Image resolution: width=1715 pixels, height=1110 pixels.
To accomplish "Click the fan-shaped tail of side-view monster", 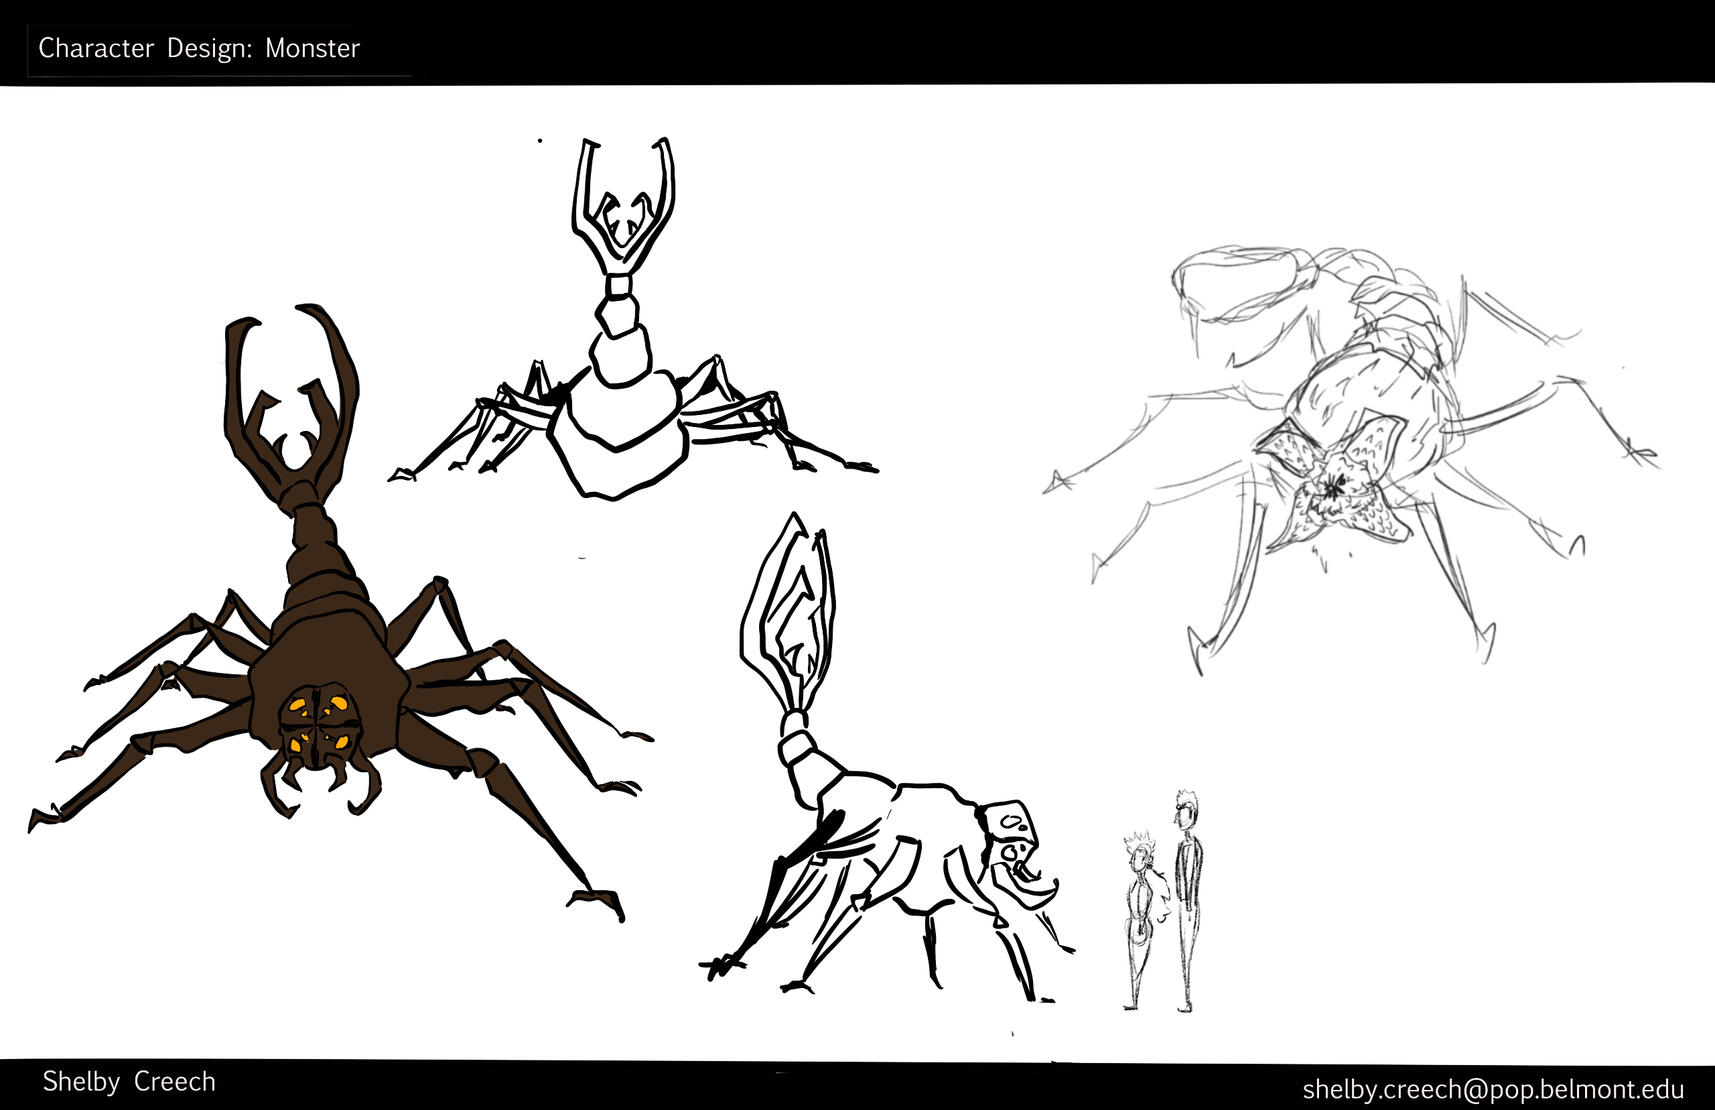I will point(790,610).
